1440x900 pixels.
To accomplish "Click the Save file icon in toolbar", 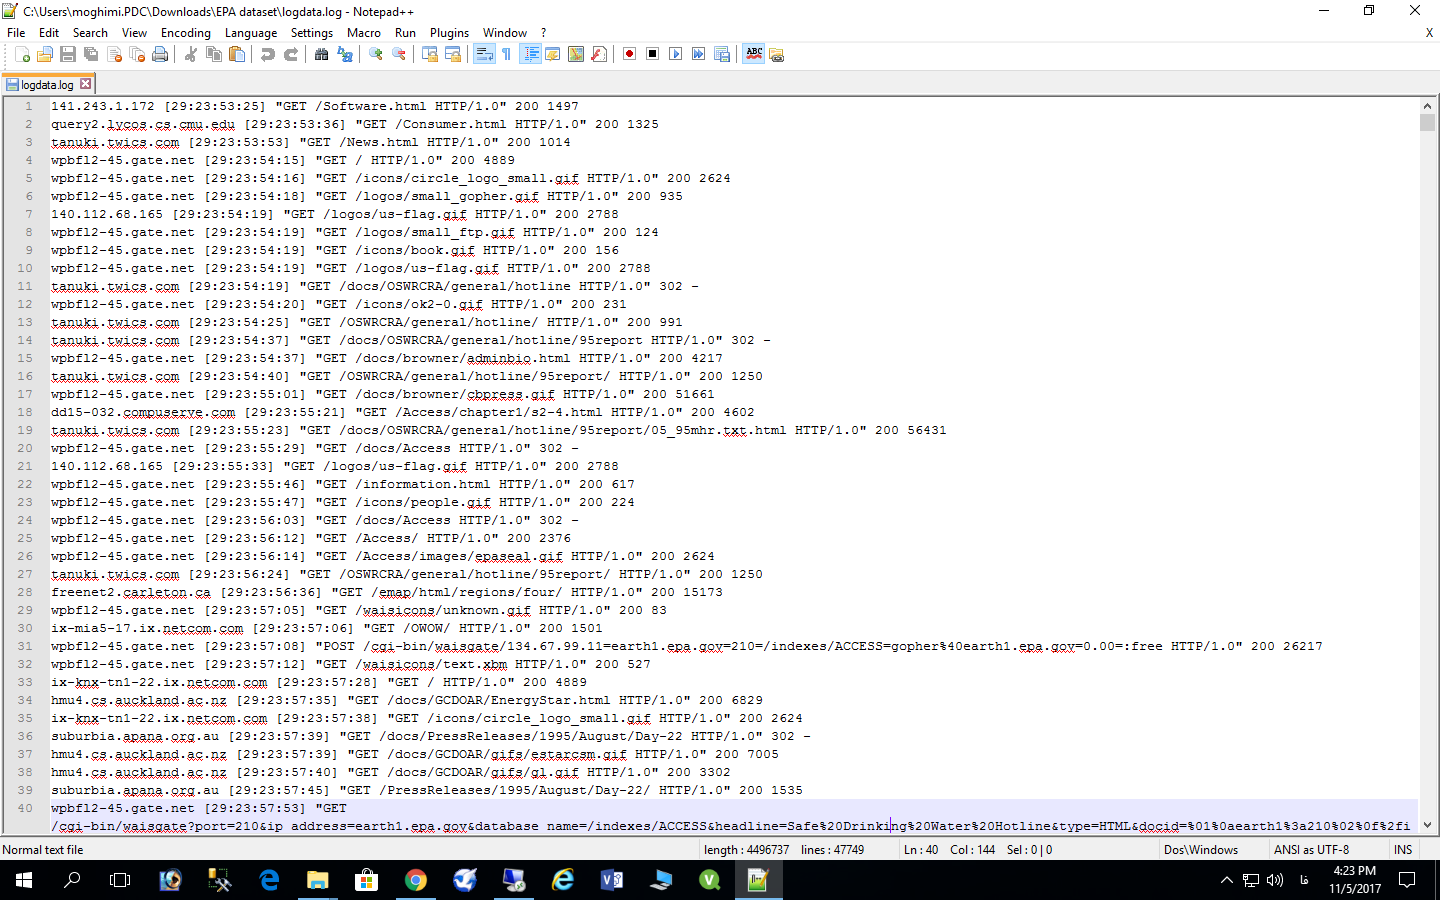I will (x=68, y=54).
